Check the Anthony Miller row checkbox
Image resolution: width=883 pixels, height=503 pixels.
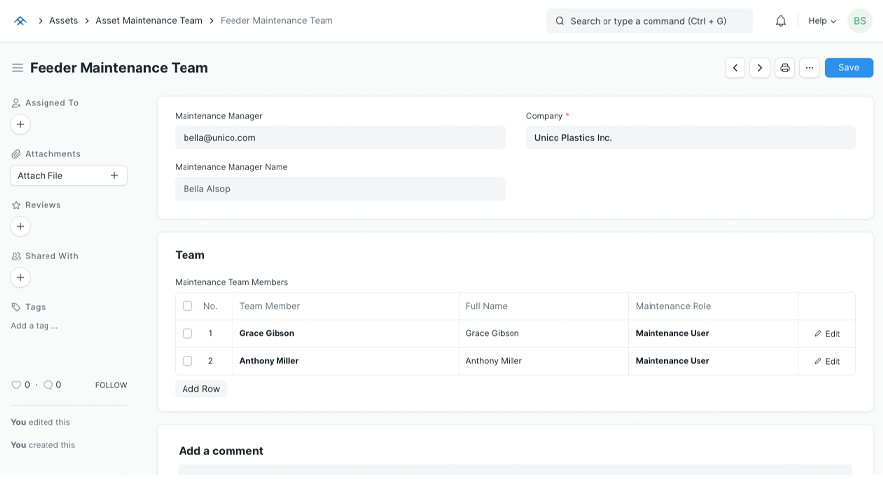[x=188, y=361]
